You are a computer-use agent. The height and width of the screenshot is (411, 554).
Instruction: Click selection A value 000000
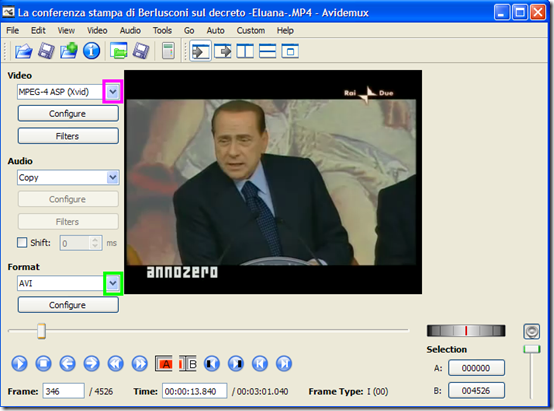coord(476,368)
